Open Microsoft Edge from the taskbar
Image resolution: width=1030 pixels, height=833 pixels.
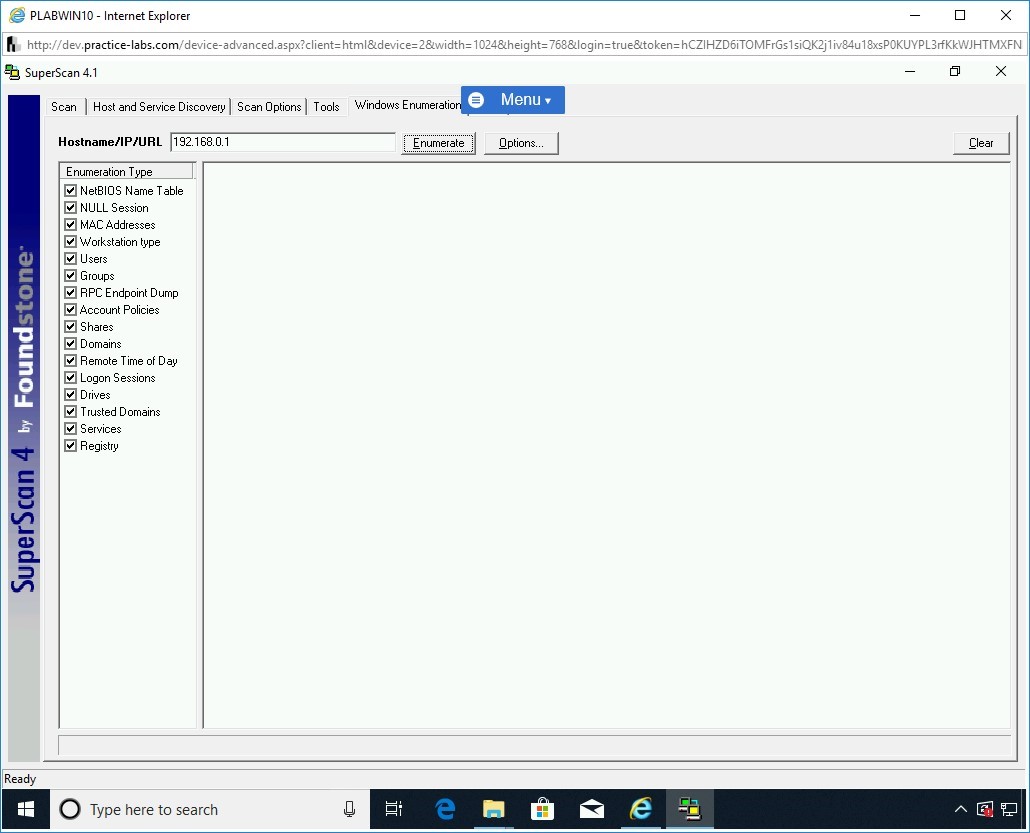[x=445, y=809]
